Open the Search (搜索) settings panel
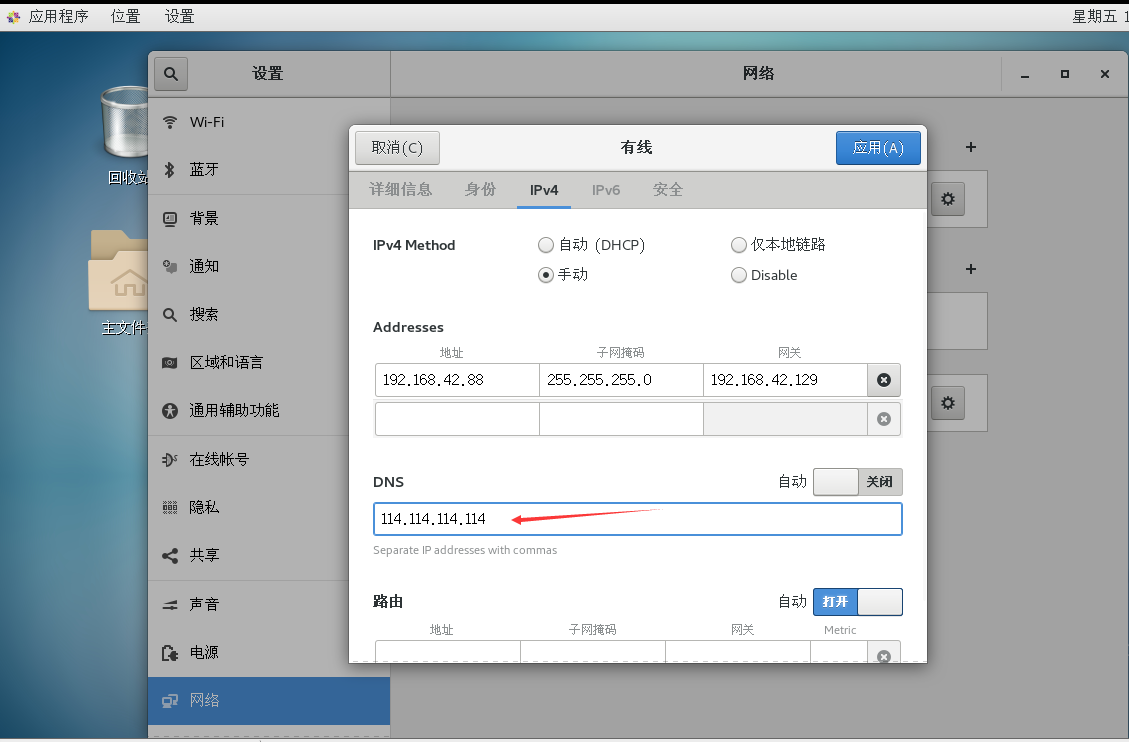Screen dimensions: 1129x742 pyautogui.click(x=269, y=315)
